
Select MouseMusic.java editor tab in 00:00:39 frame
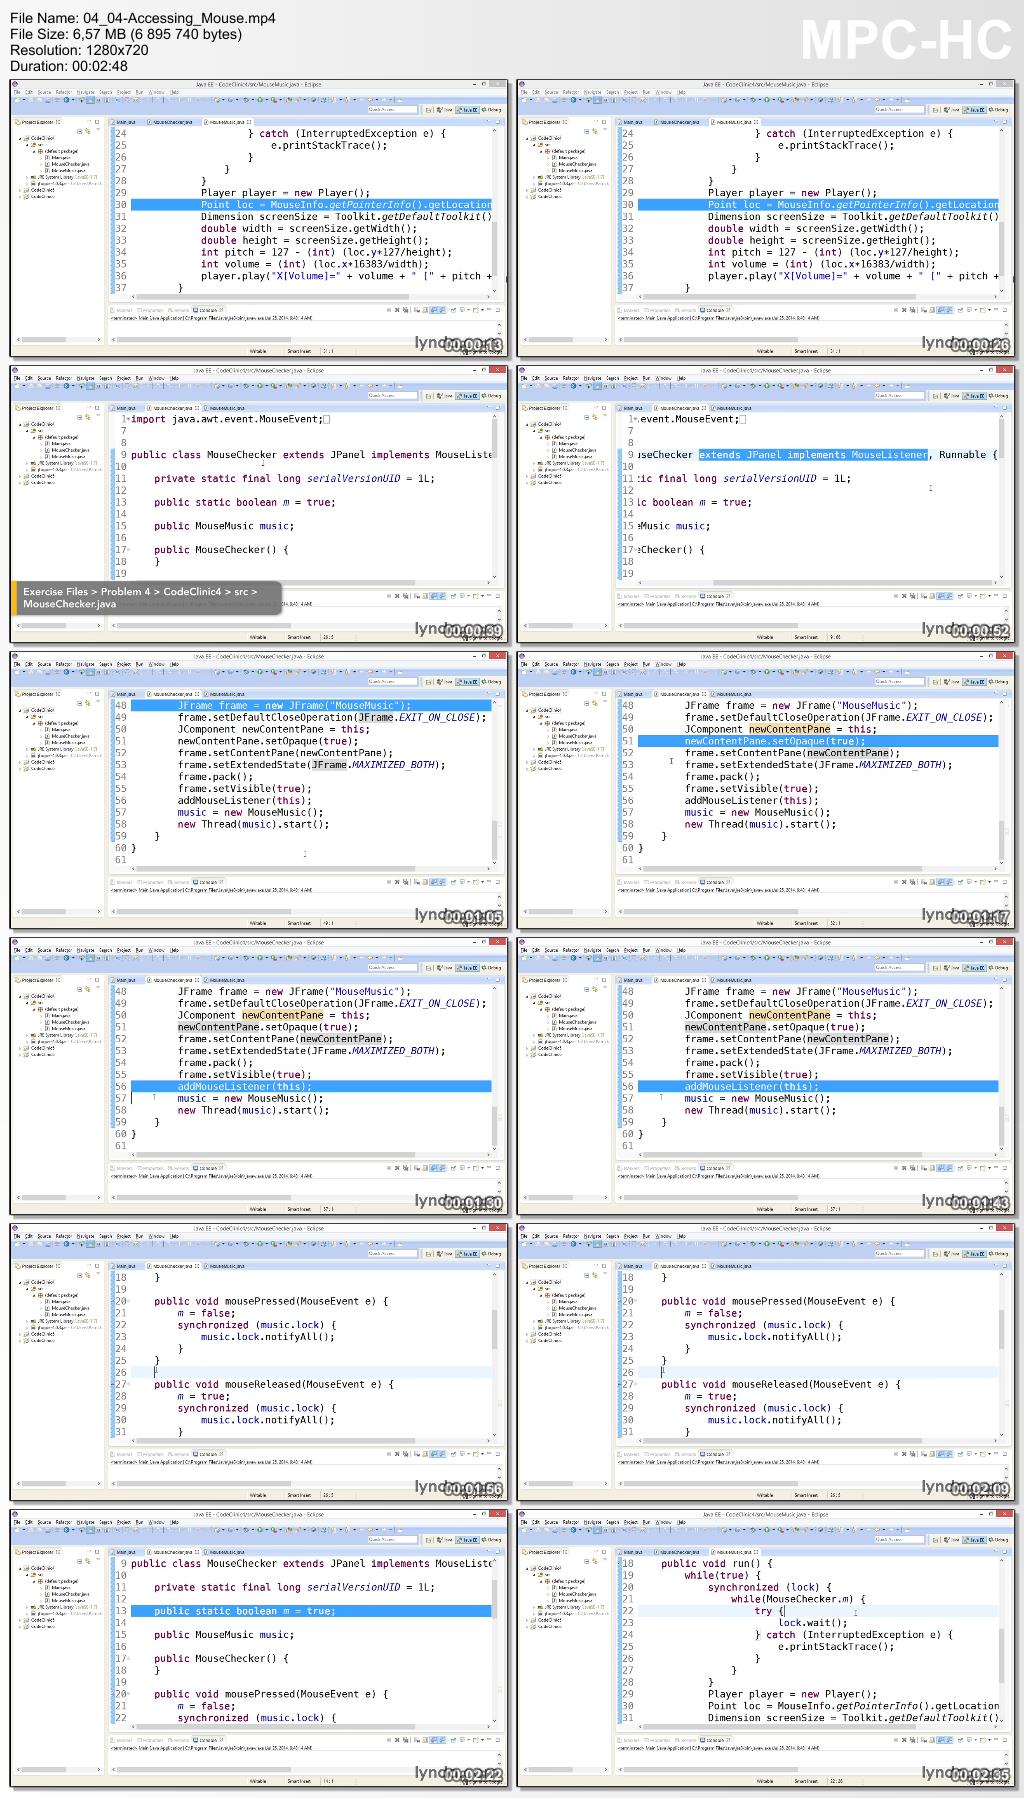point(227,407)
